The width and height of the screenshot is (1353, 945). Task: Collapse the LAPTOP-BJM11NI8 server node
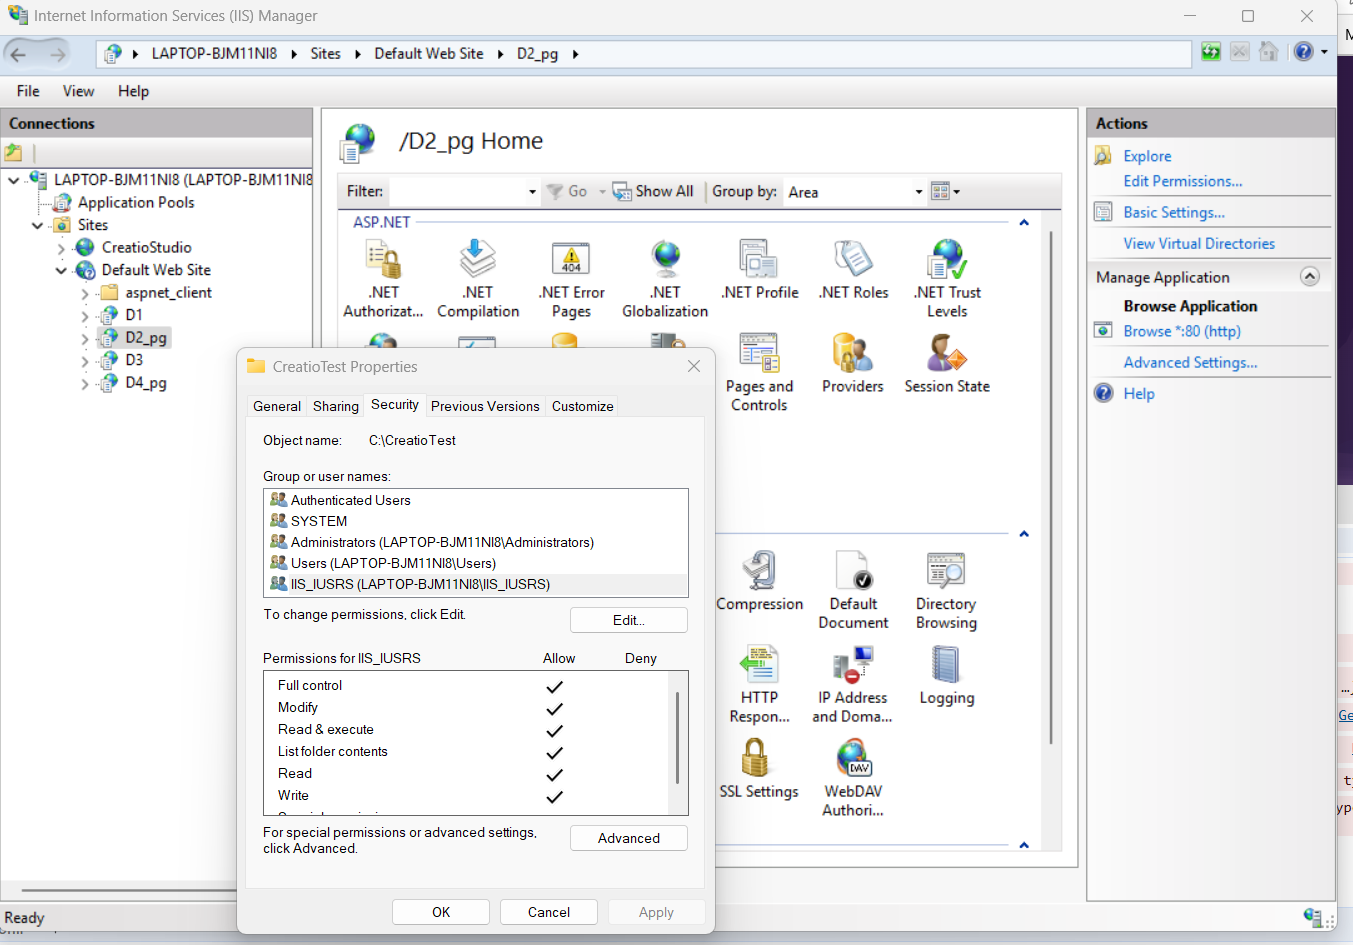coord(14,181)
